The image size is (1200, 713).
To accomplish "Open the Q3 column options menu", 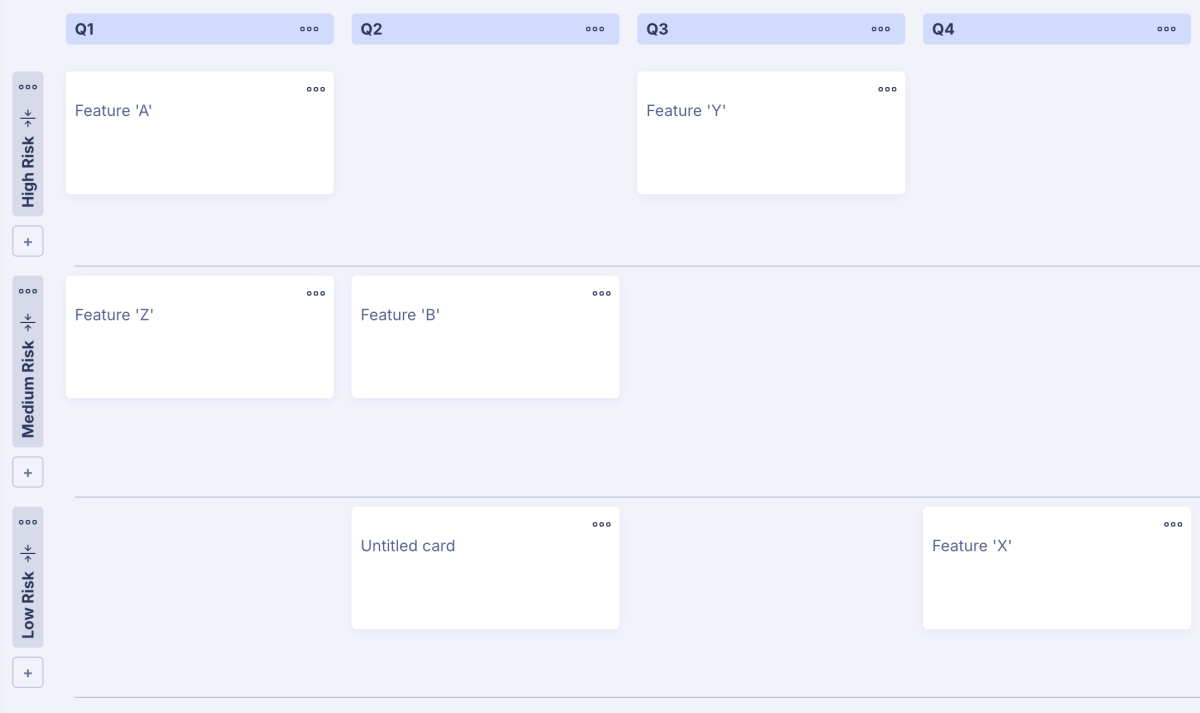I will tap(881, 29).
